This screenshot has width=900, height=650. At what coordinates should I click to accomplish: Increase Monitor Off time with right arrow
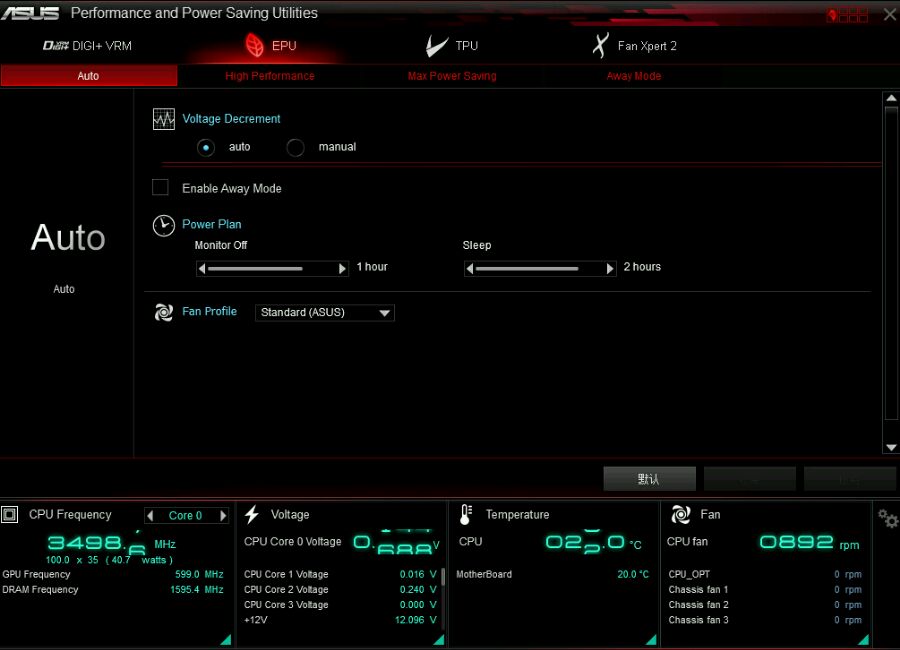tap(343, 268)
